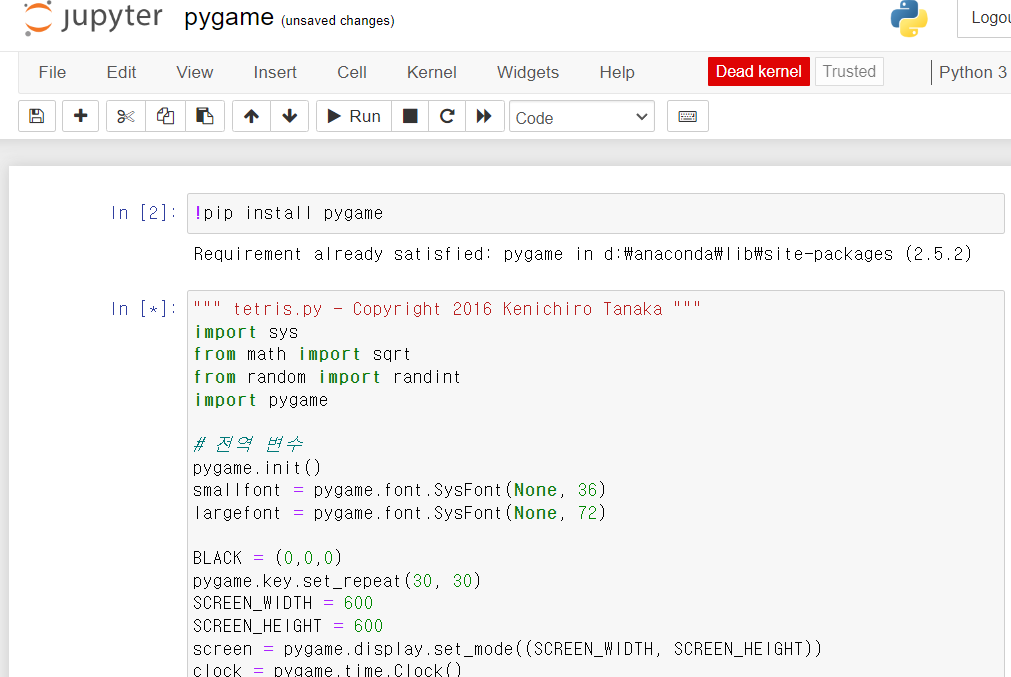Open the Cell menu
Viewport: 1011px width, 677px height.
352,72
